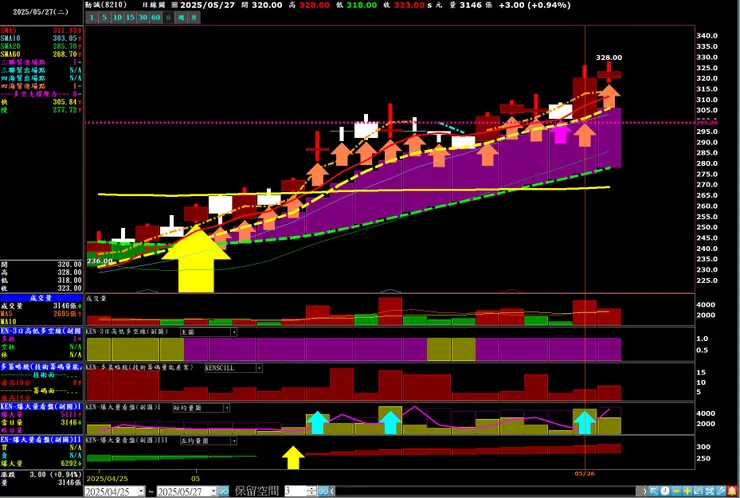The width and height of the screenshot is (740, 498).
Task: Select the SMA5 indicator row
Action: [41, 30]
